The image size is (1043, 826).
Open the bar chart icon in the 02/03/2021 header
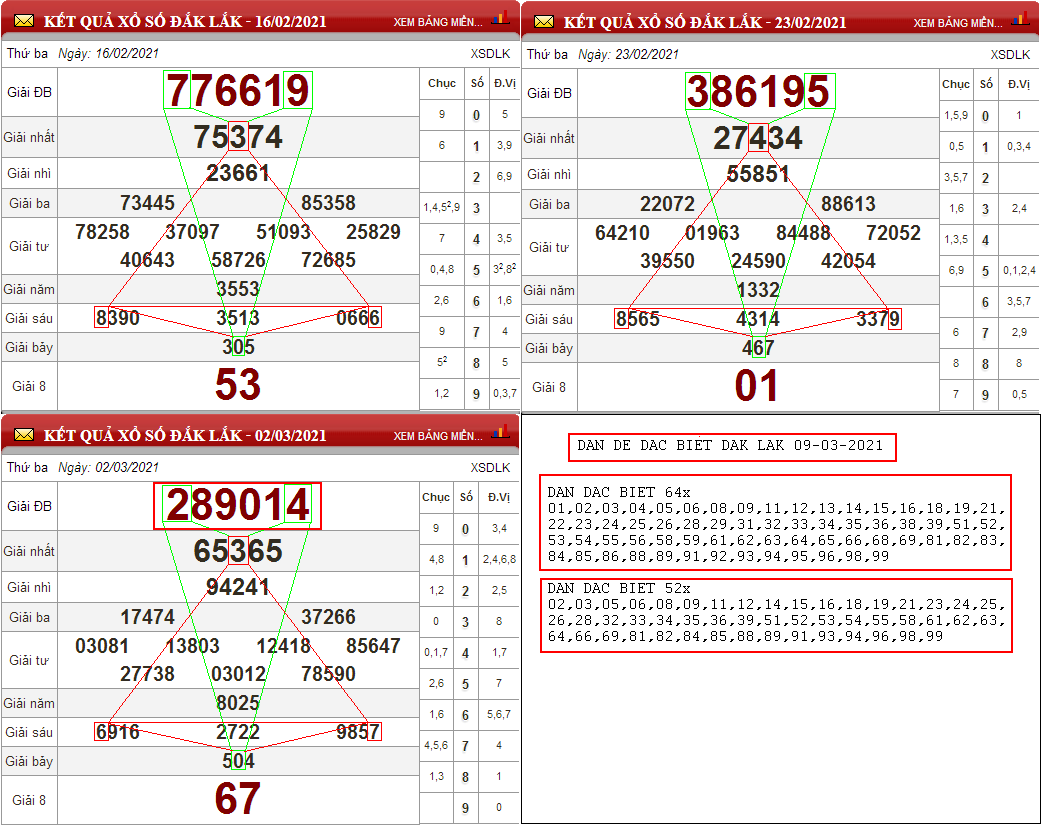[x=500, y=432]
